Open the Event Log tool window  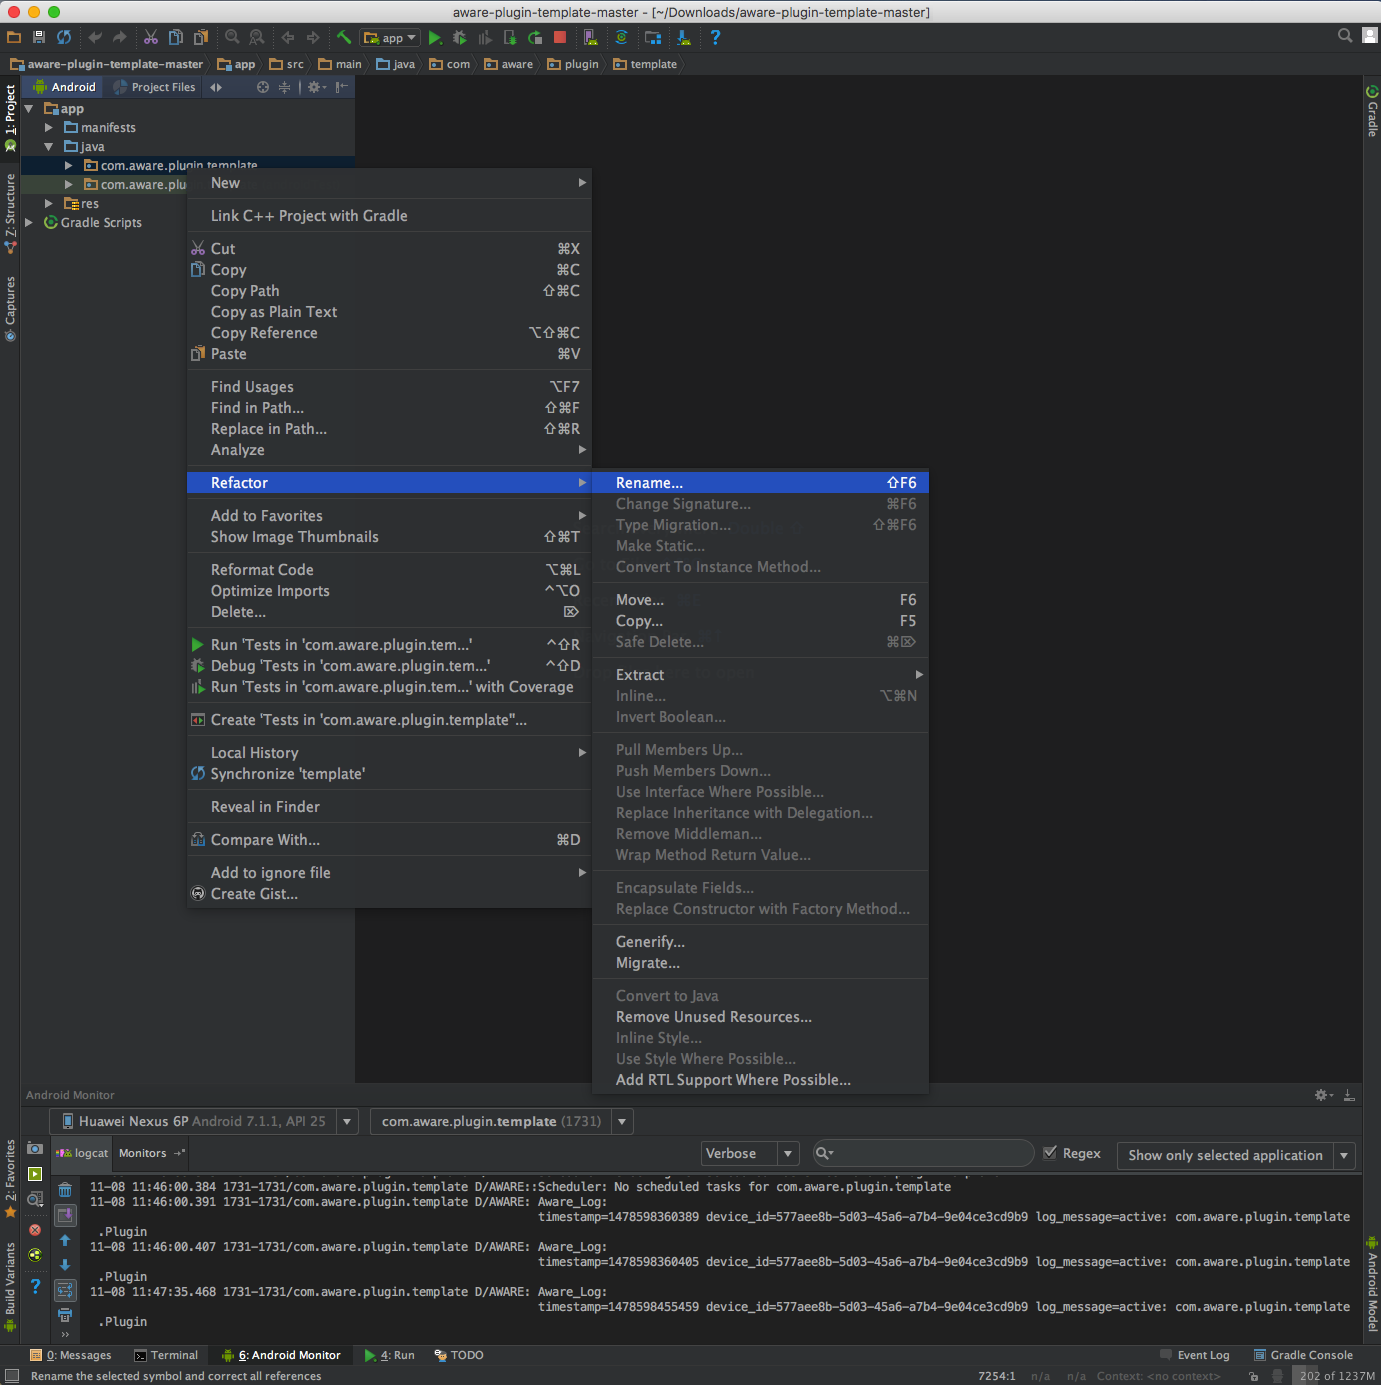1195,1355
